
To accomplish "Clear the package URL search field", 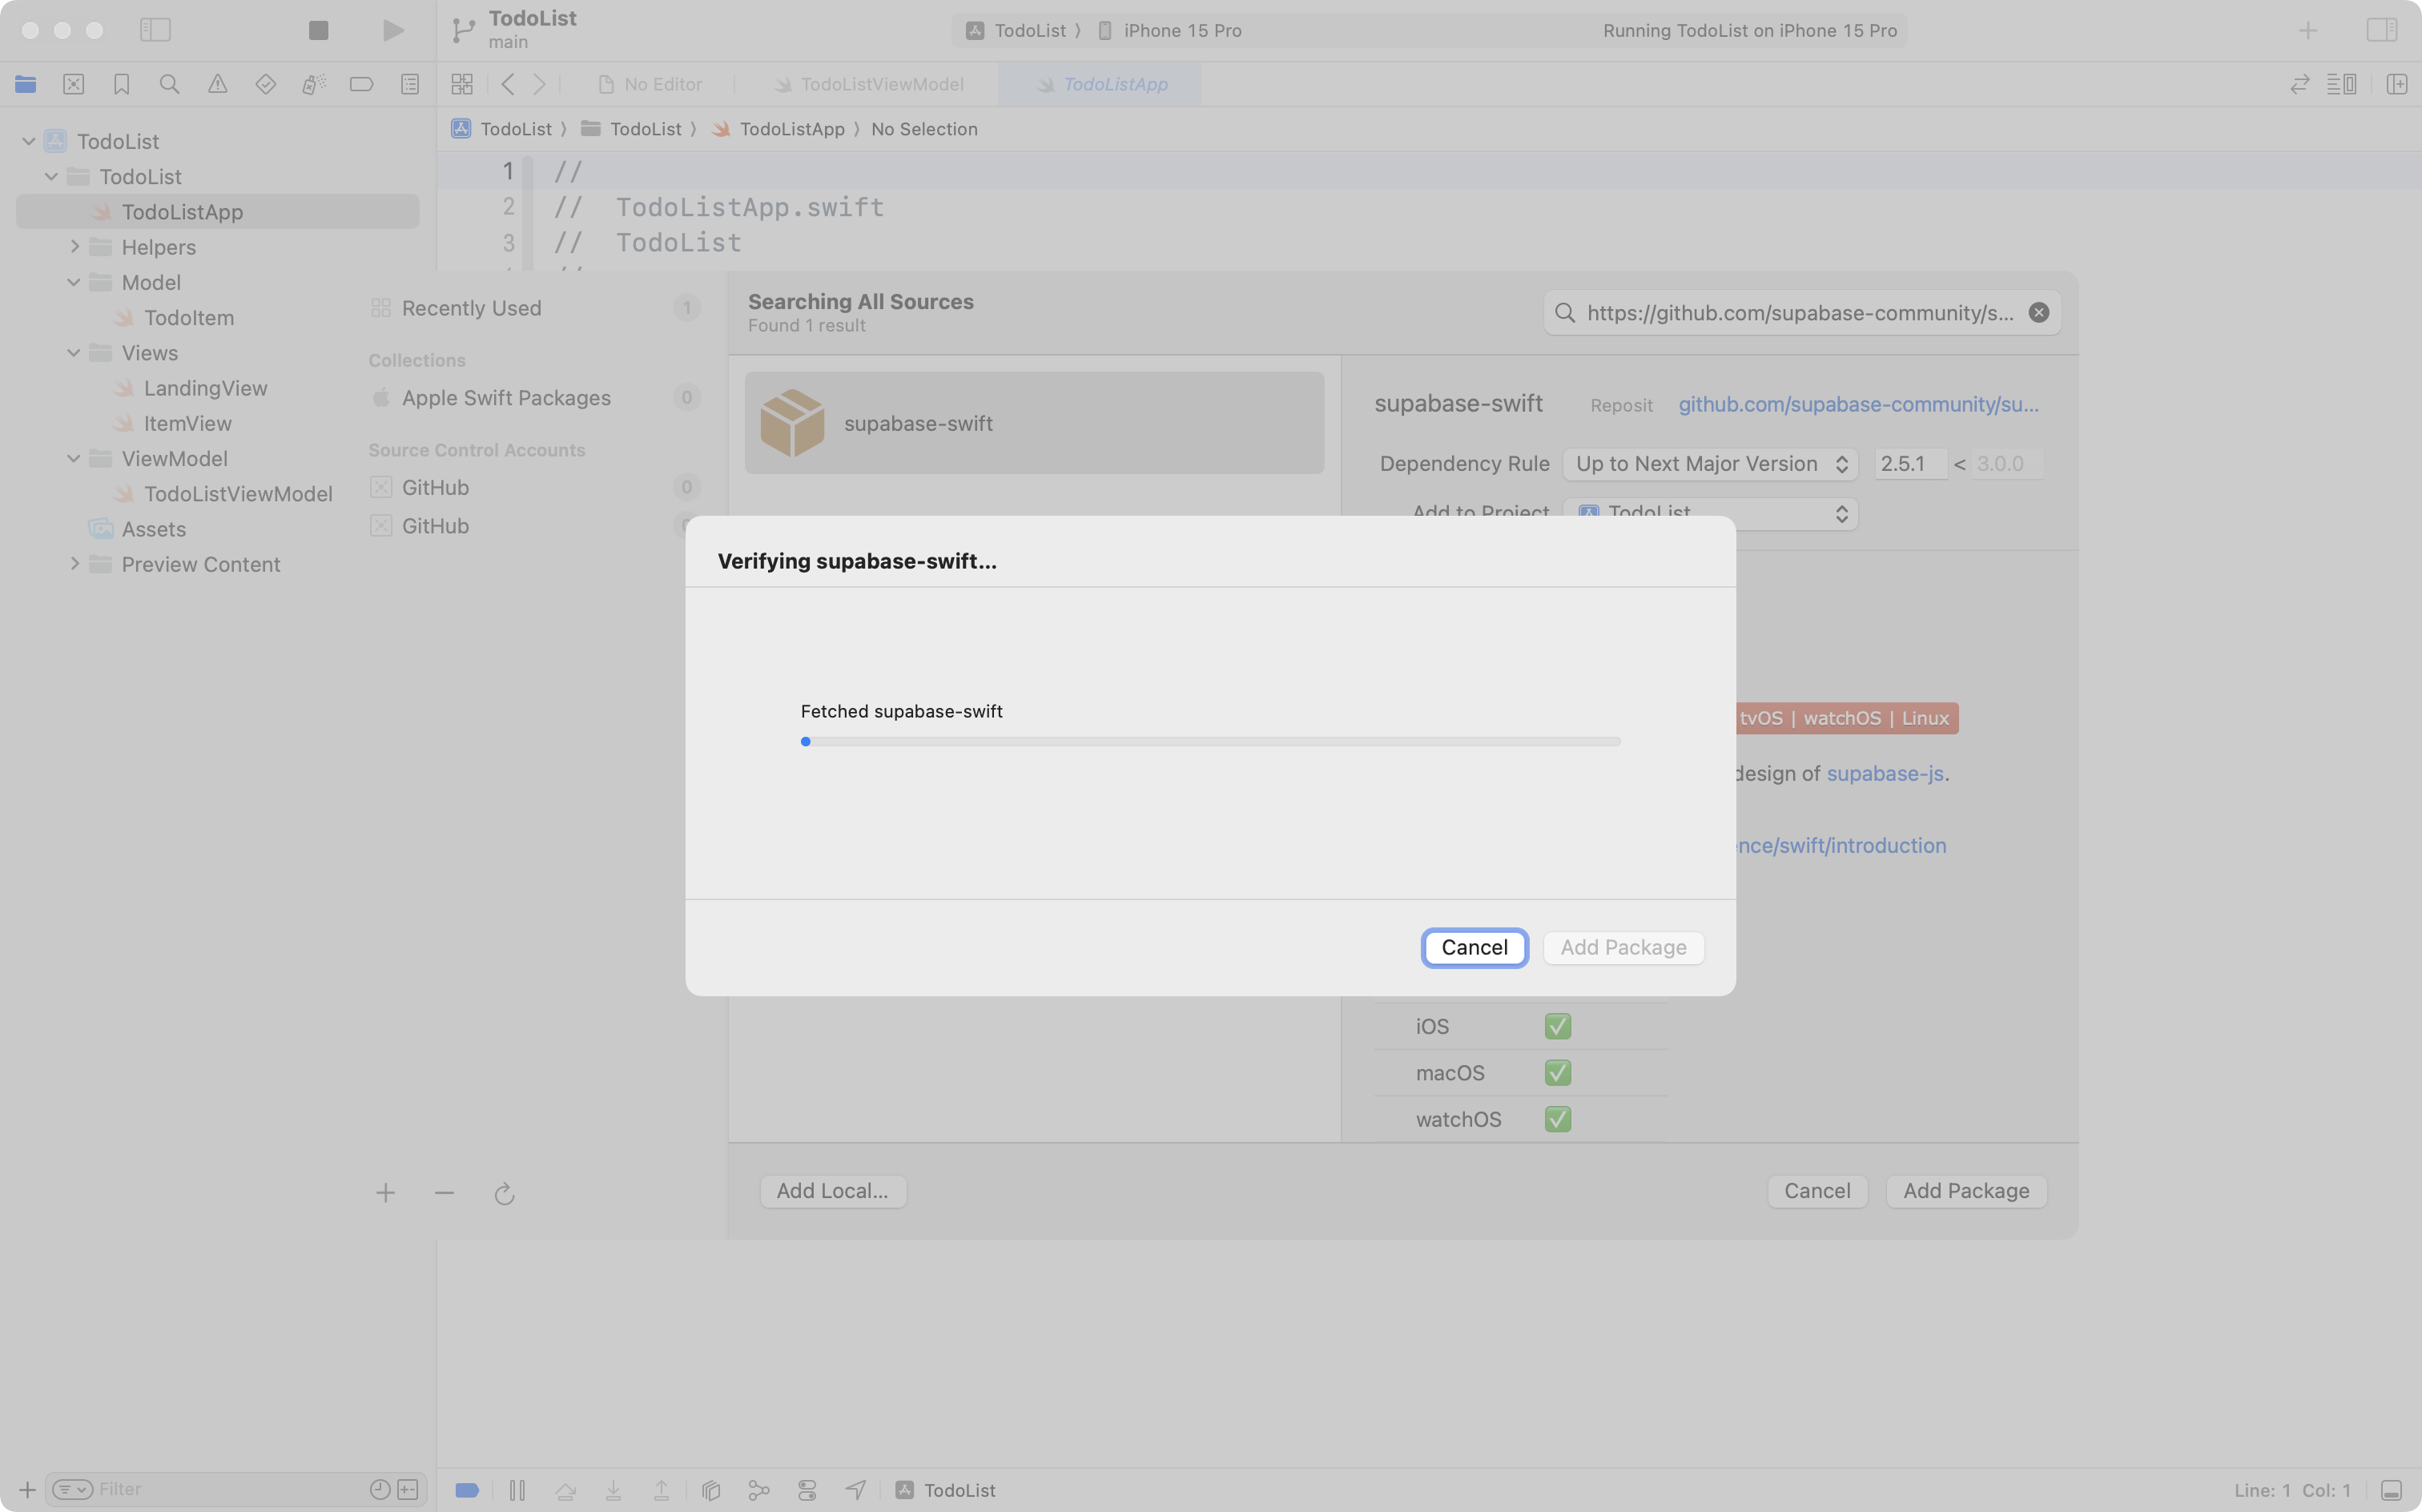I will 2038,313.
